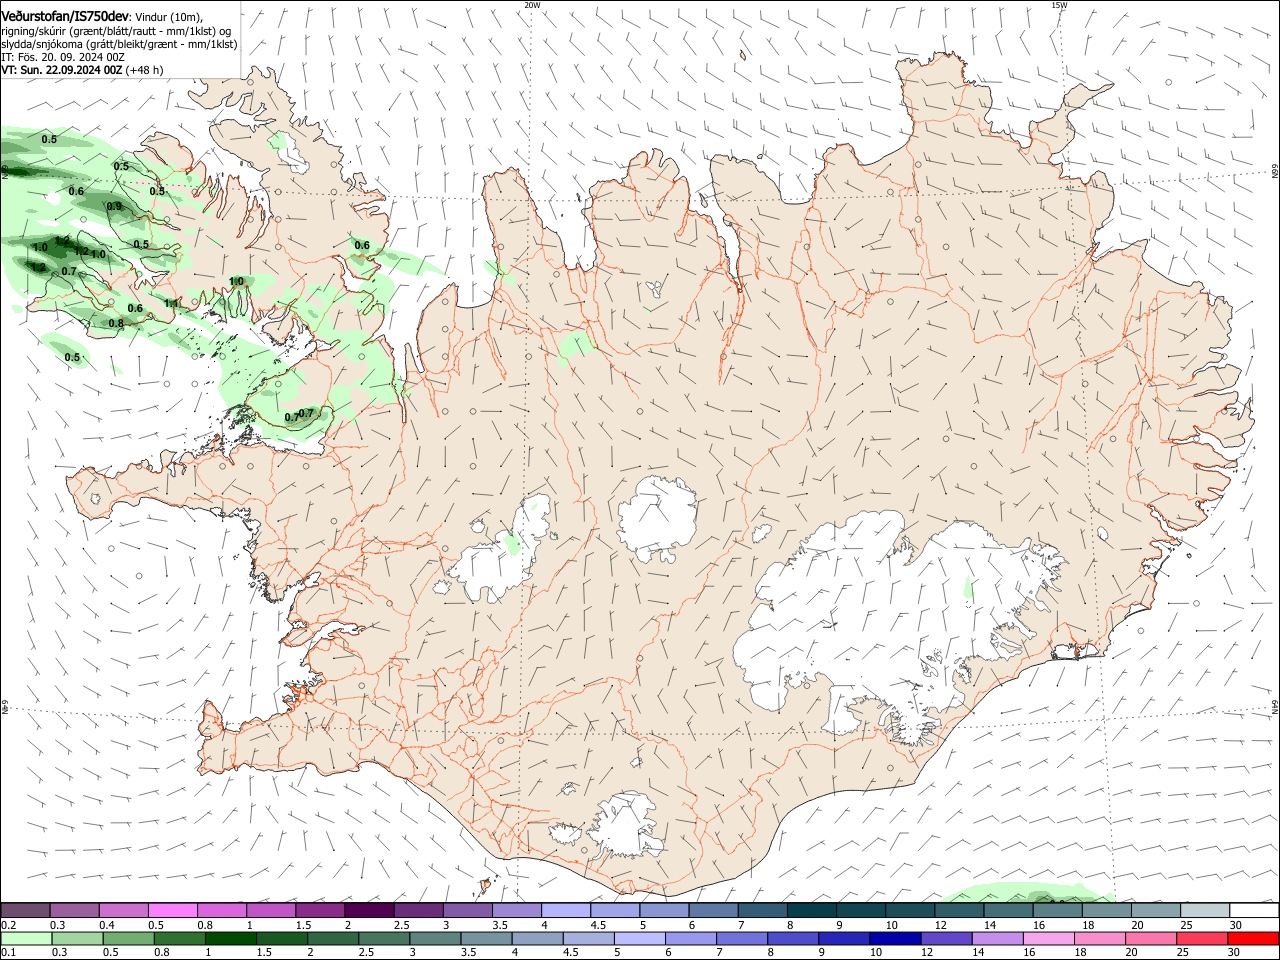1280x960 pixels.
Task: Select the darkest green swatch labeled 1 in lower legend
Action: (230, 938)
